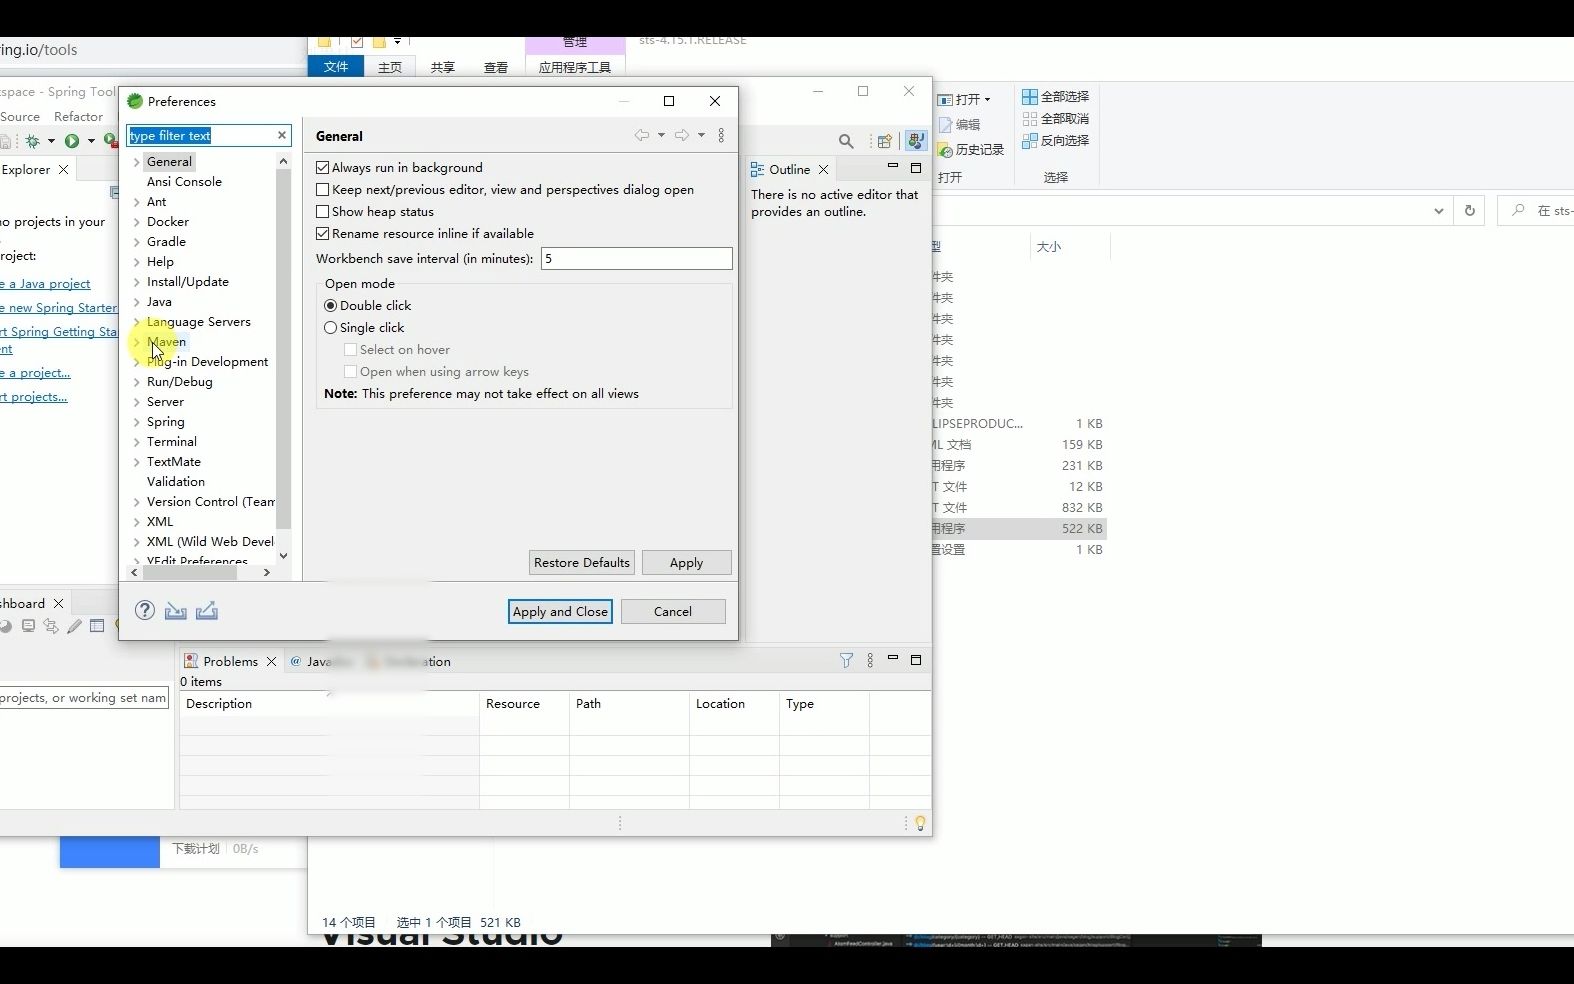The height and width of the screenshot is (984, 1574).
Task: Open the address bar dropdown in Explorer window
Action: [x=1438, y=210]
